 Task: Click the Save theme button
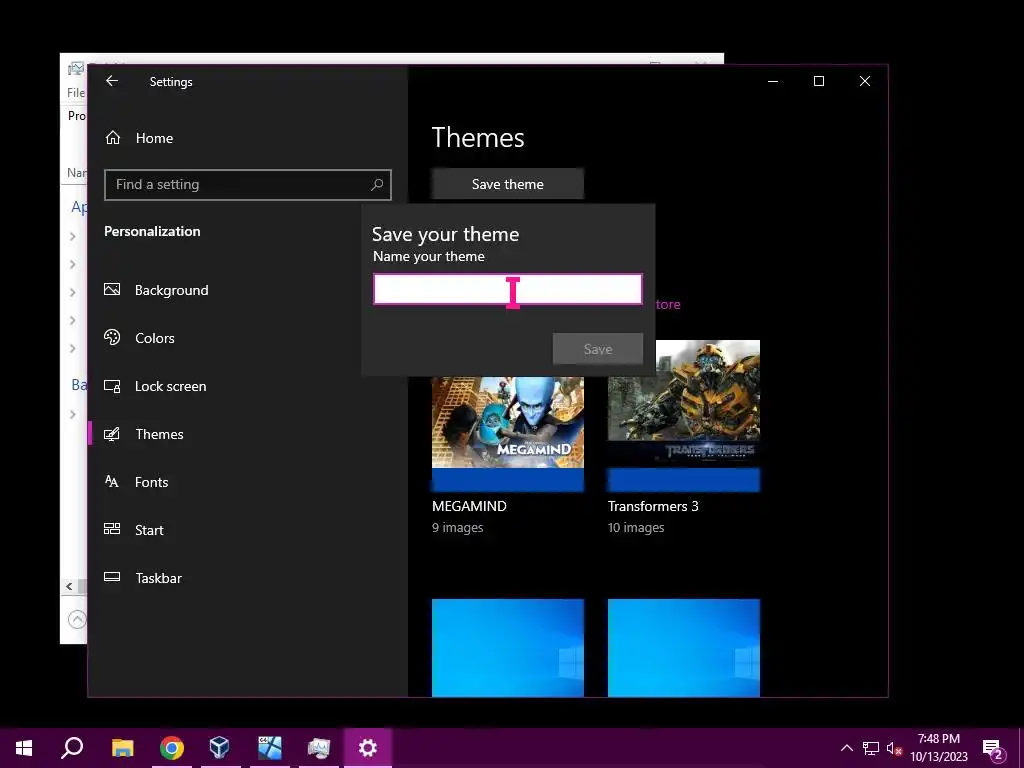click(507, 184)
